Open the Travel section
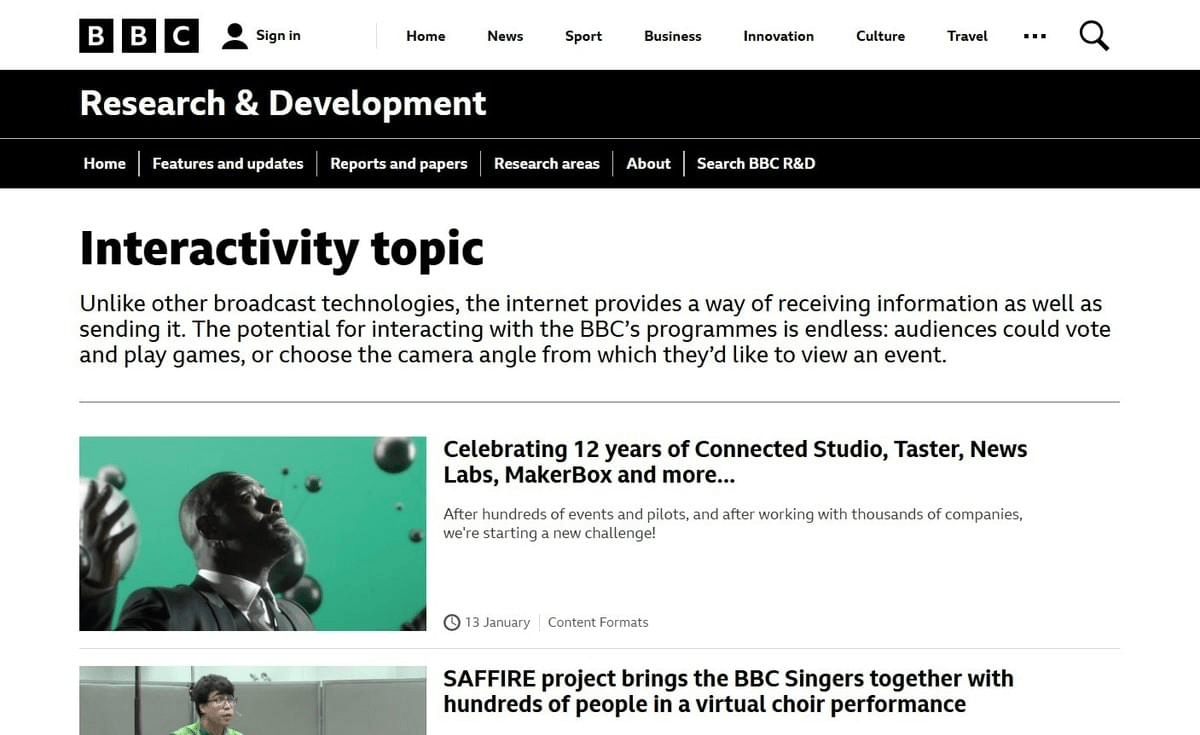 966,36
